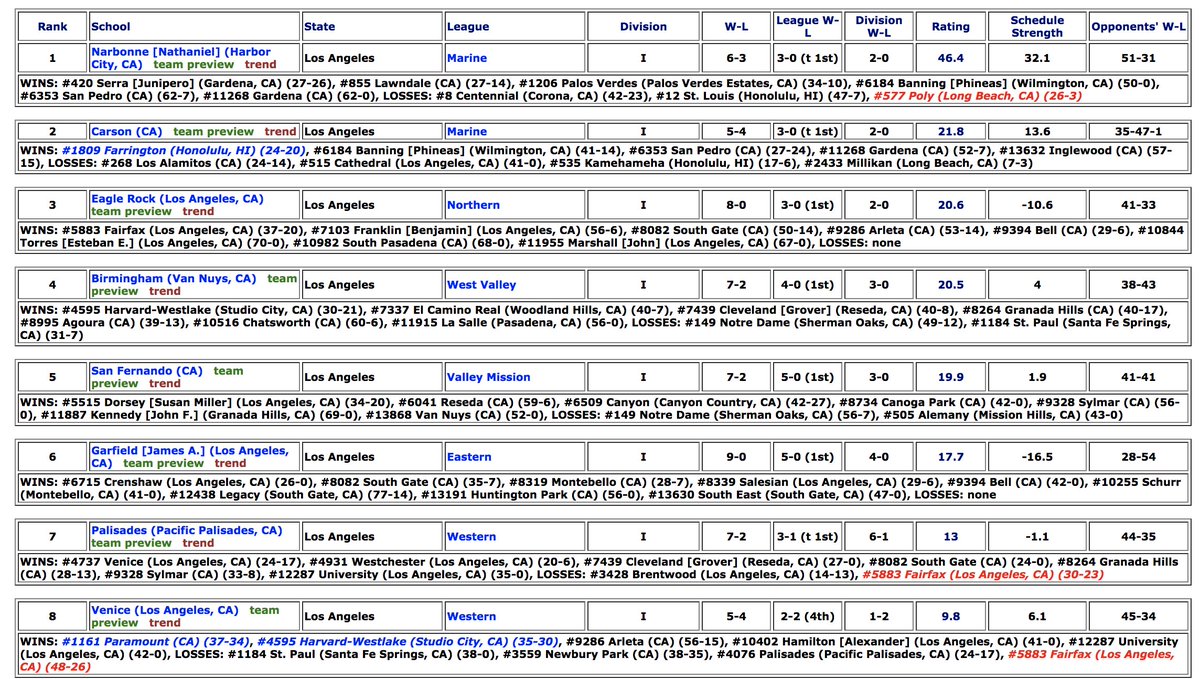Viewport: 1200px width, 679px height.
Task: Open Carson's Marine league link
Action: (467, 131)
